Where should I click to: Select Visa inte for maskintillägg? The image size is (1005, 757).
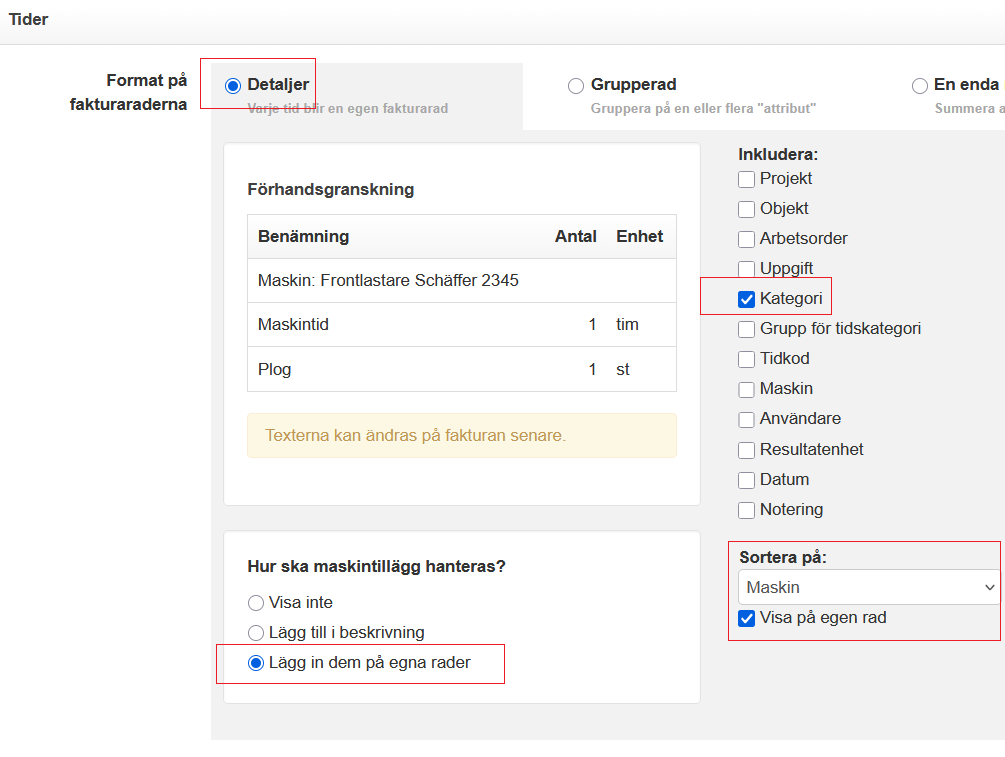tap(256, 603)
